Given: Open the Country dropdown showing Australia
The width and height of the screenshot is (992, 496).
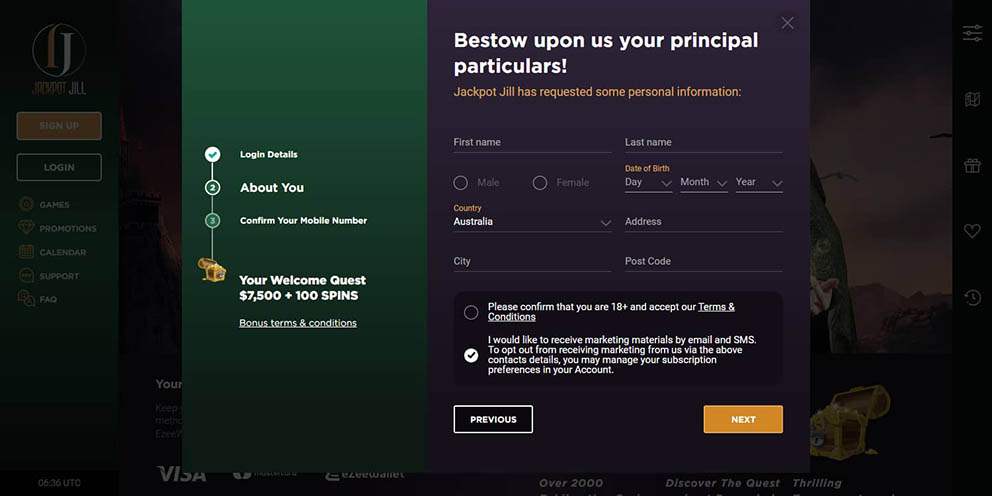Looking at the screenshot, I should (532, 222).
